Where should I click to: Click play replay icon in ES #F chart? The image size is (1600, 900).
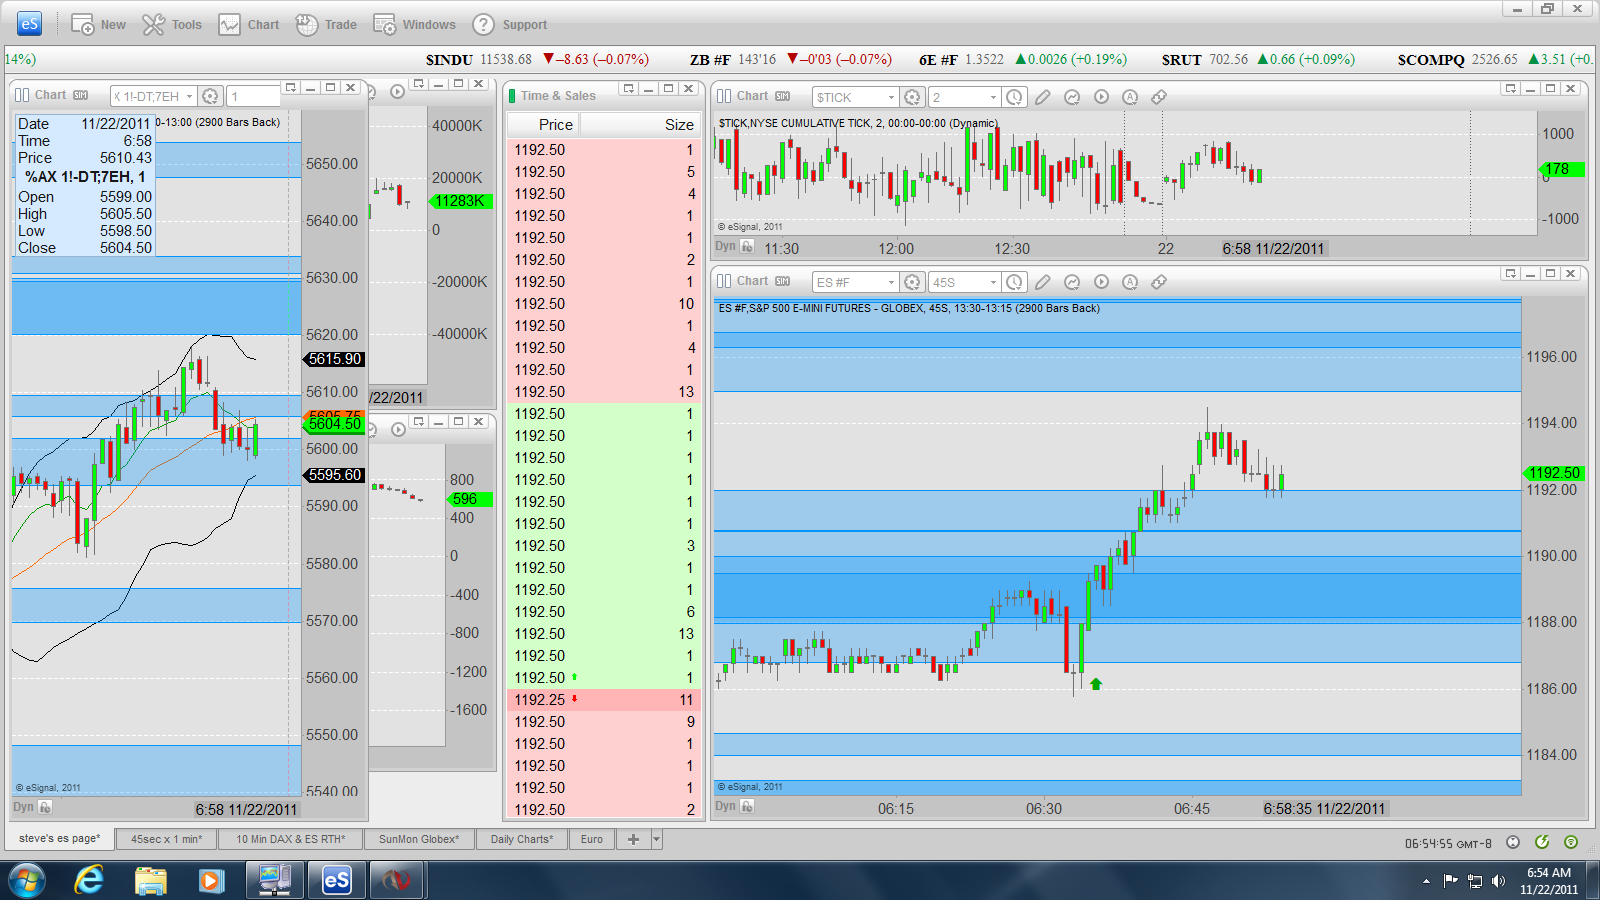pyautogui.click(x=1101, y=282)
